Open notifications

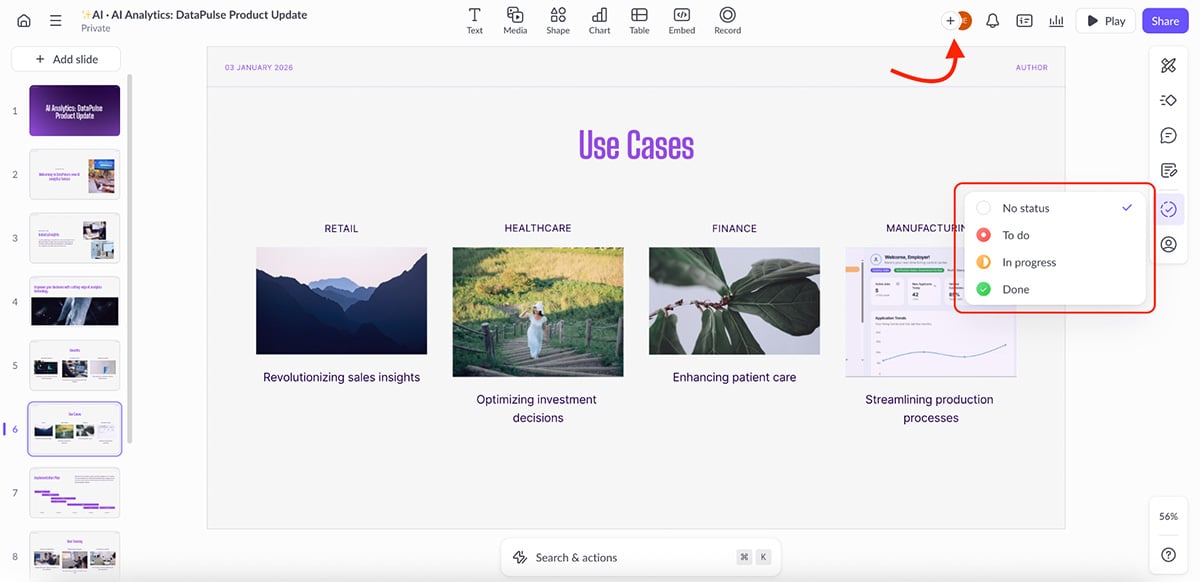pos(992,20)
